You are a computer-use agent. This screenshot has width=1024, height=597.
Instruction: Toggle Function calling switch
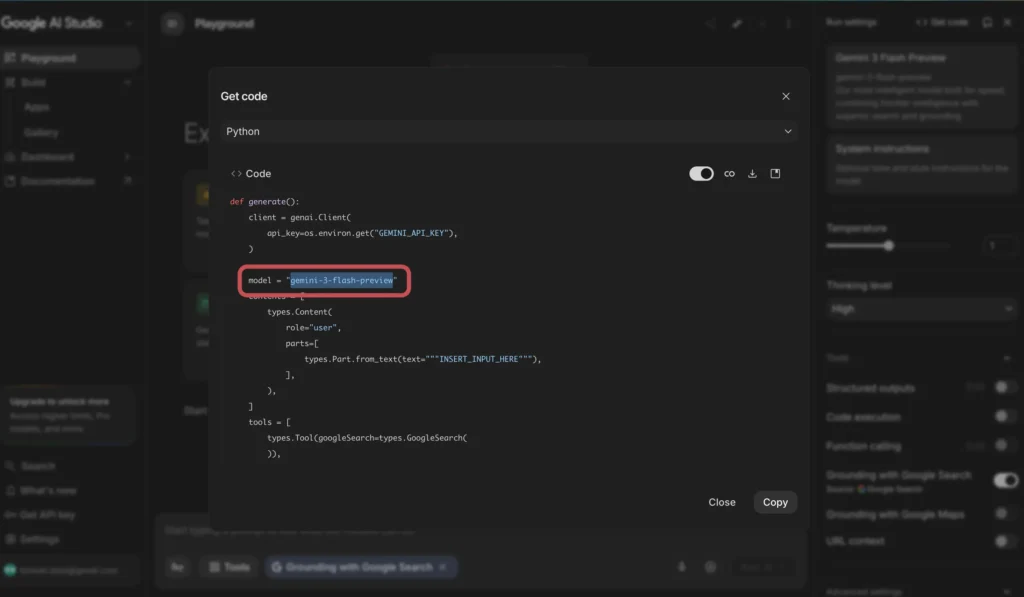1004,445
